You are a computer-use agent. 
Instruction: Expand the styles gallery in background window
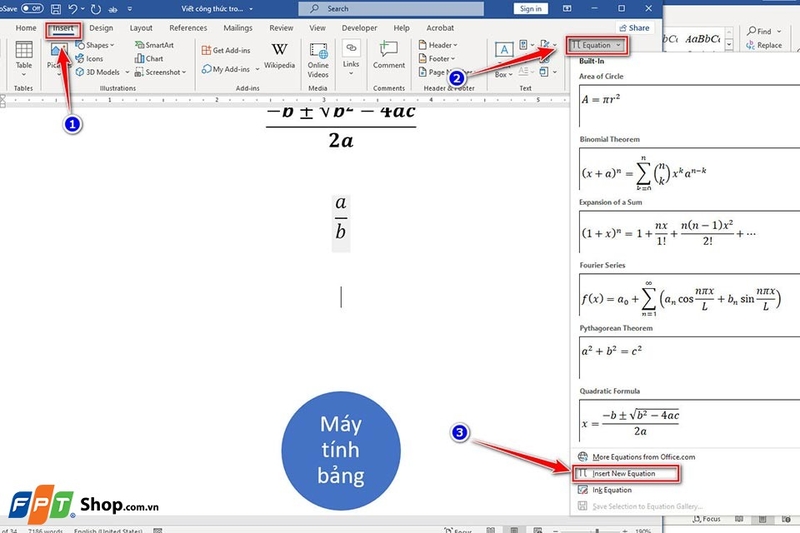point(729,45)
